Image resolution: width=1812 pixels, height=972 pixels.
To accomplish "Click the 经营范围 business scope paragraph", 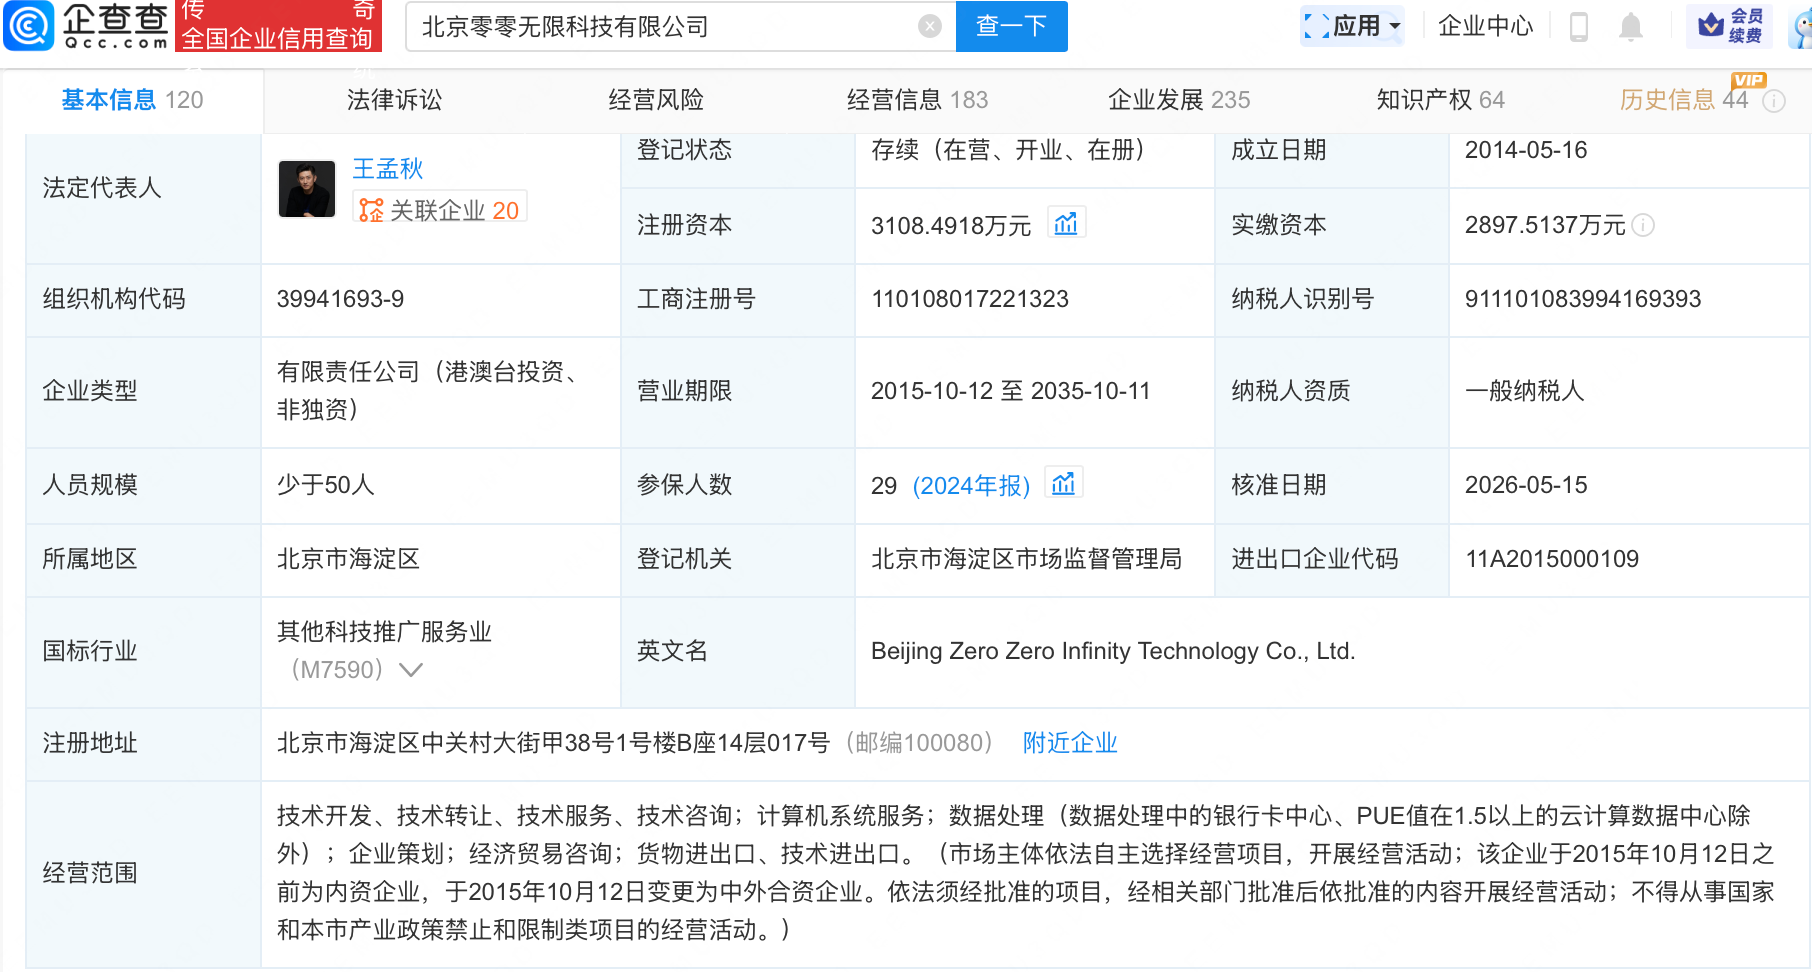I will (1026, 873).
